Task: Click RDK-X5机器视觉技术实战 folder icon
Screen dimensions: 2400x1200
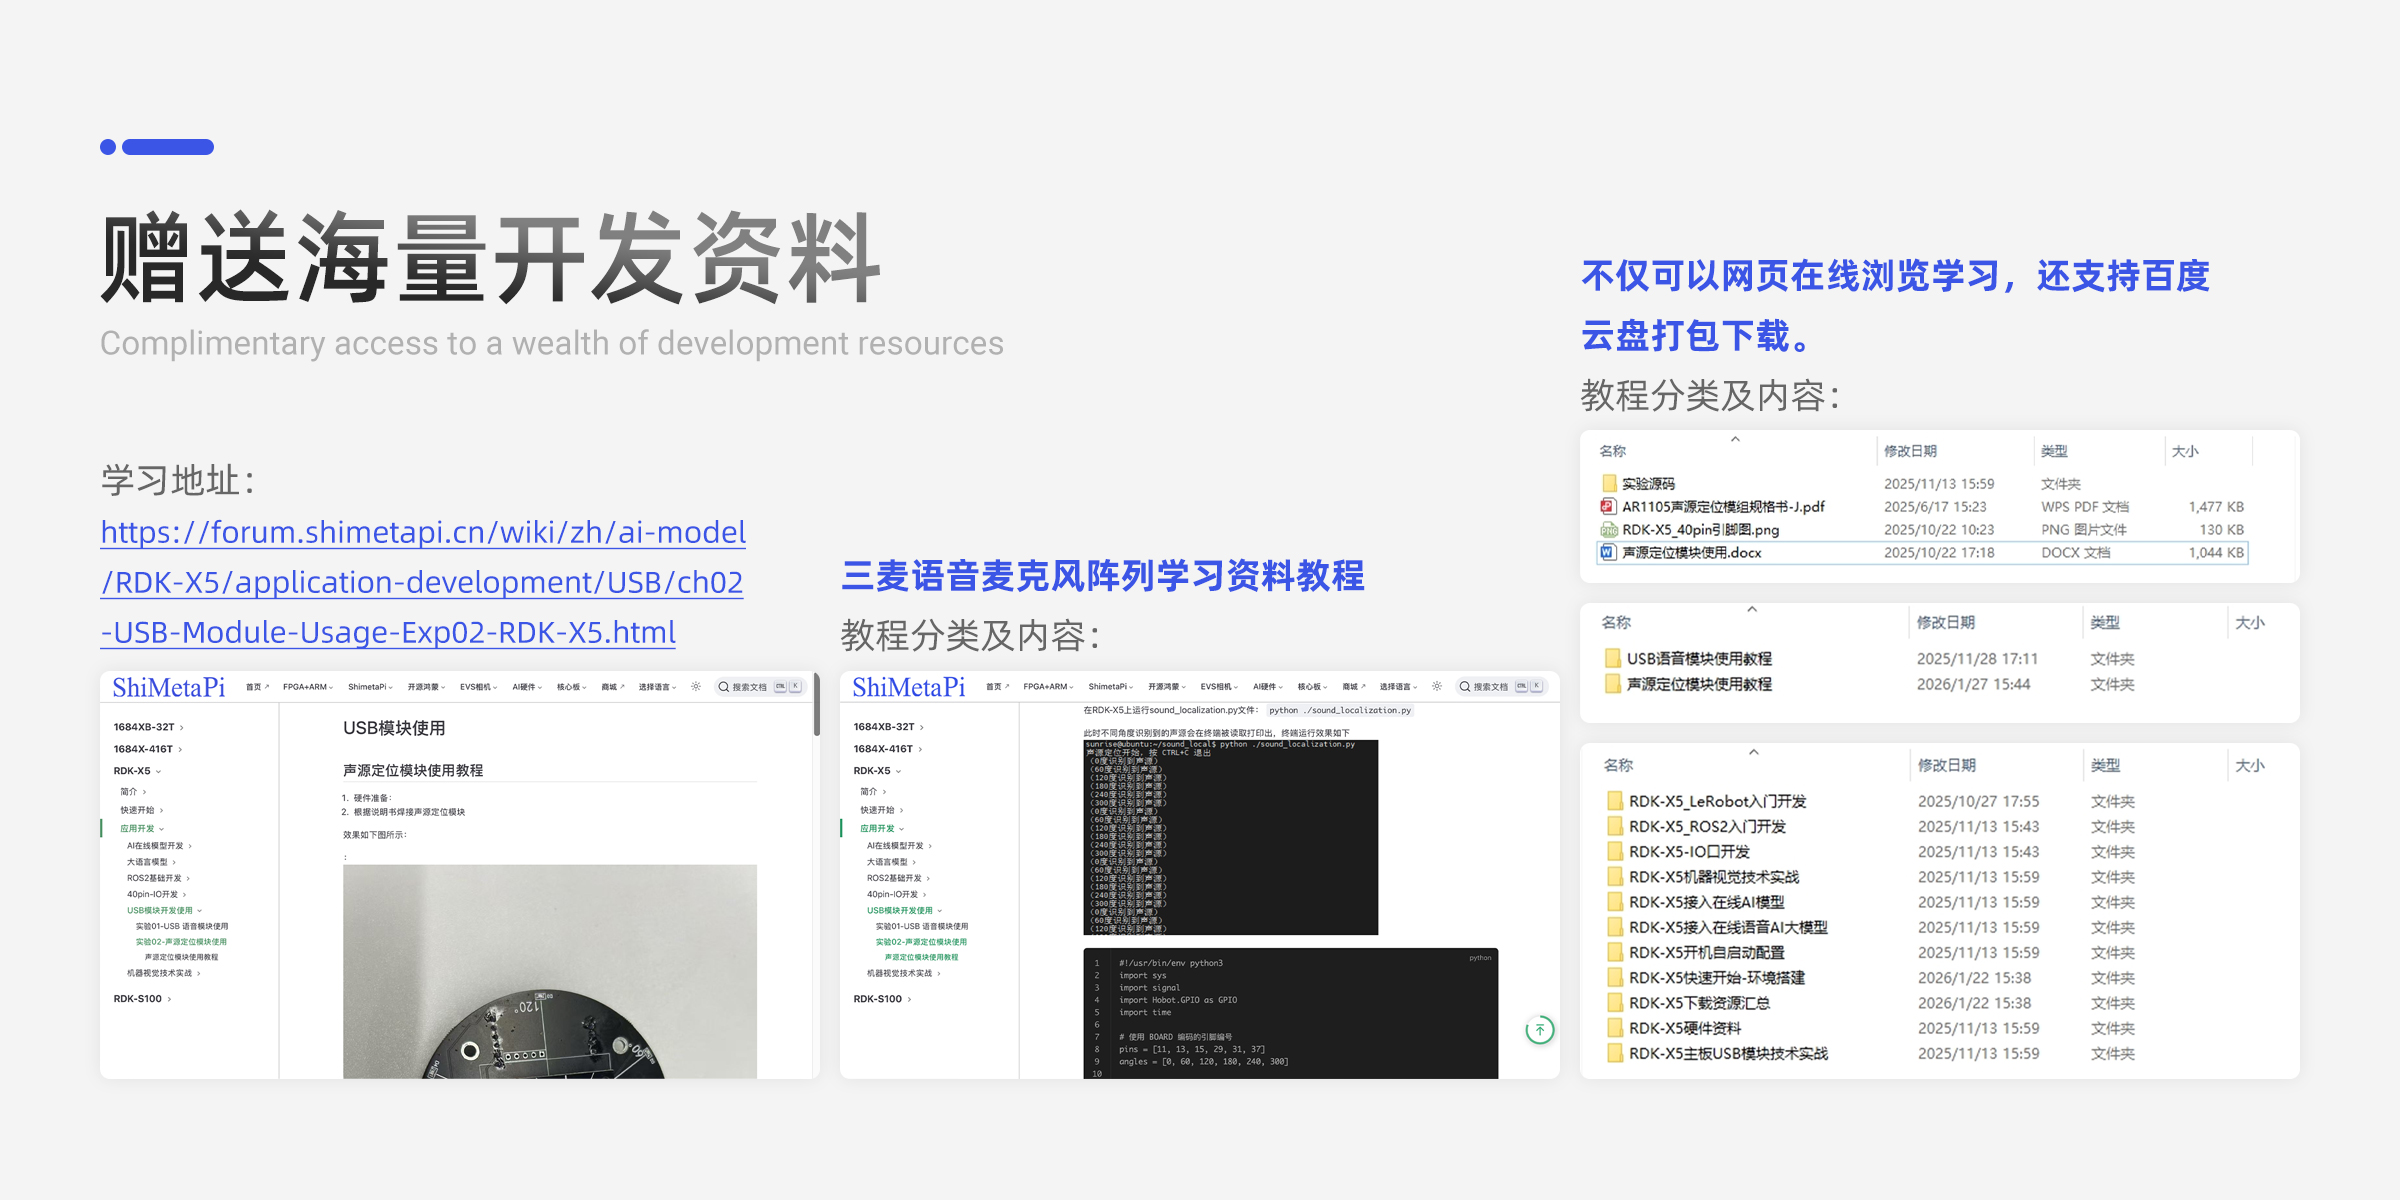Action: [x=1615, y=876]
